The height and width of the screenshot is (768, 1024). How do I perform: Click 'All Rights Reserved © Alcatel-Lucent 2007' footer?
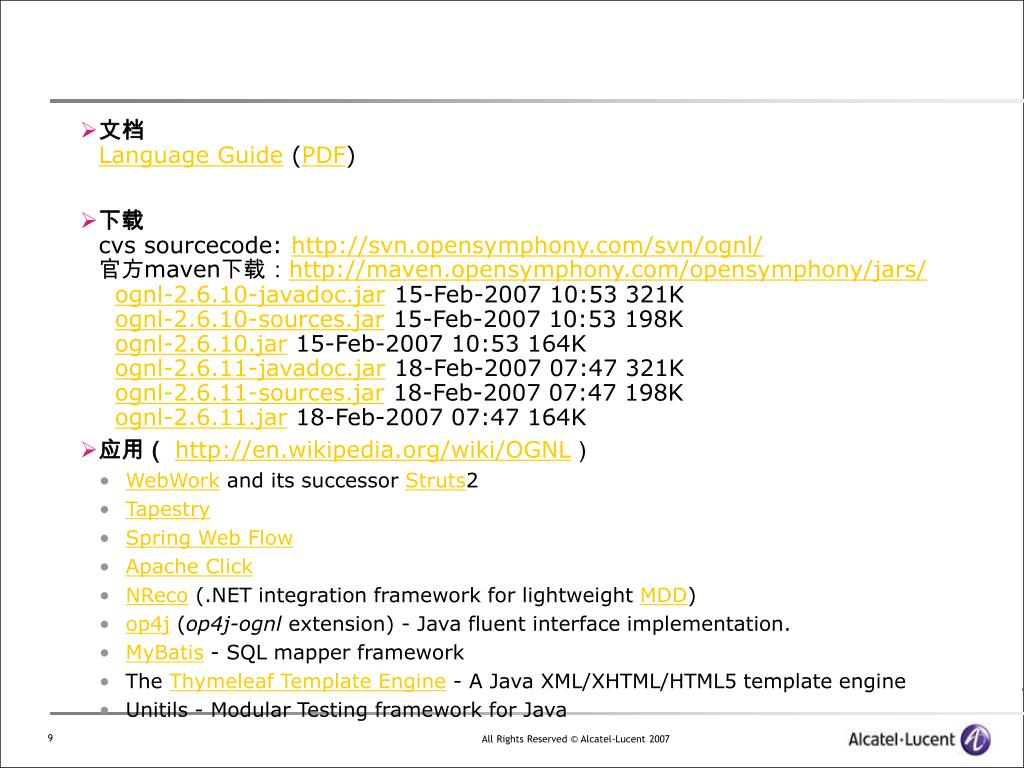[575, 739]
